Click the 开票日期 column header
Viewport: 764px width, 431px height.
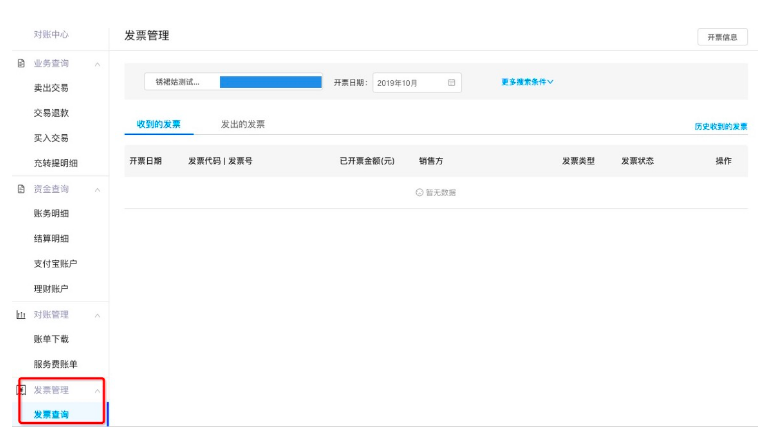[x=145, y=161]
